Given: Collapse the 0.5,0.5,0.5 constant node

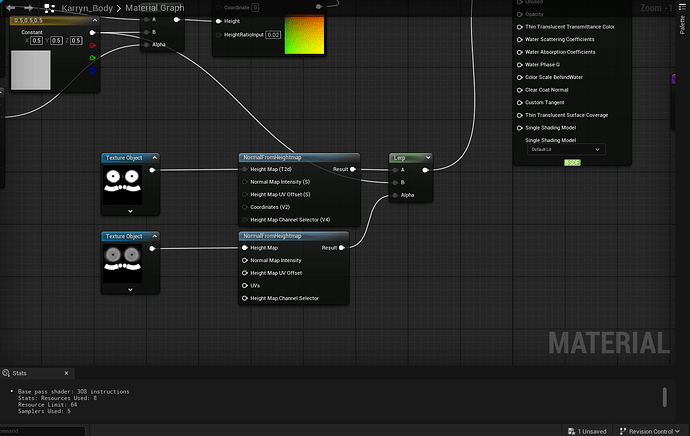Looking at the screenshot, I should click(x=95, y=20).
